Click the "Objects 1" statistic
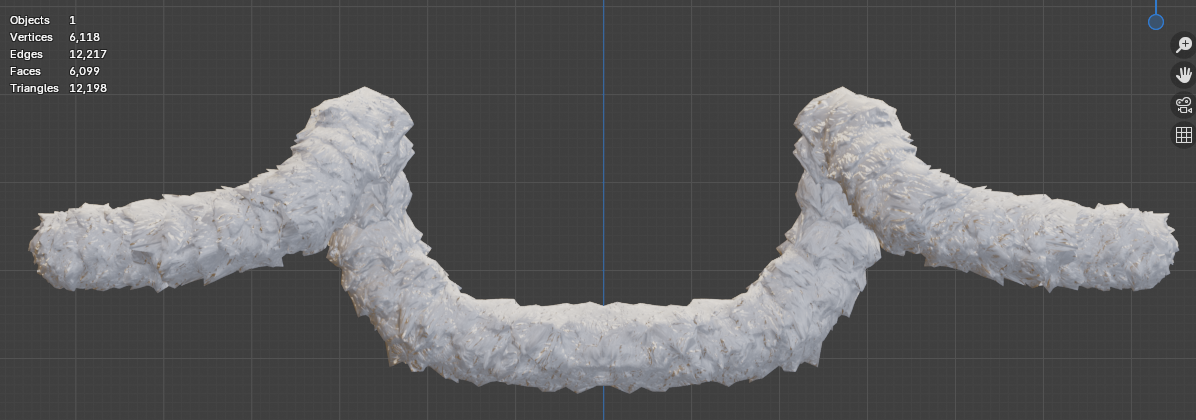The width and height of the screenshot is (1196, 420). point(43,21)
